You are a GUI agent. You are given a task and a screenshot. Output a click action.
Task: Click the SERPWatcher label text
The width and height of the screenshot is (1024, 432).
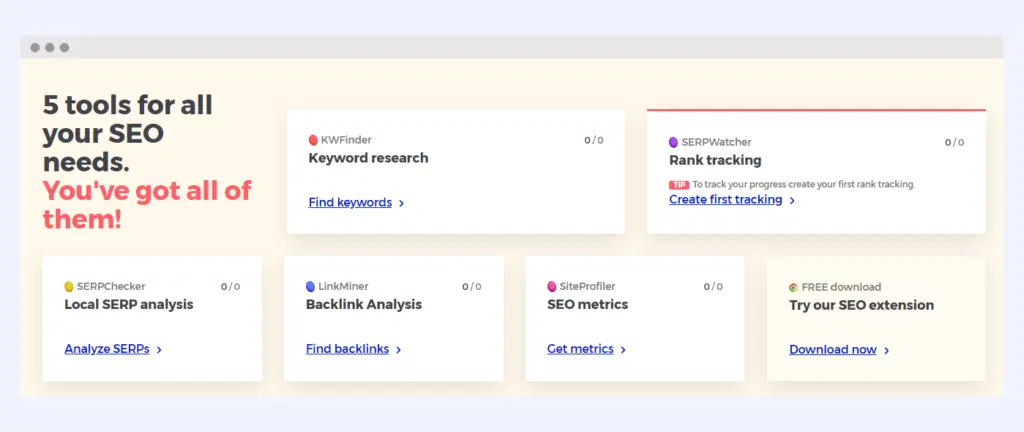[x=716, y=142]
